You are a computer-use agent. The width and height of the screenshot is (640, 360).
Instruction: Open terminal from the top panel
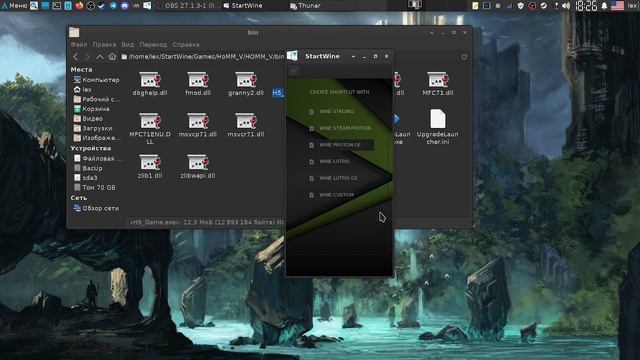point(56,6)
